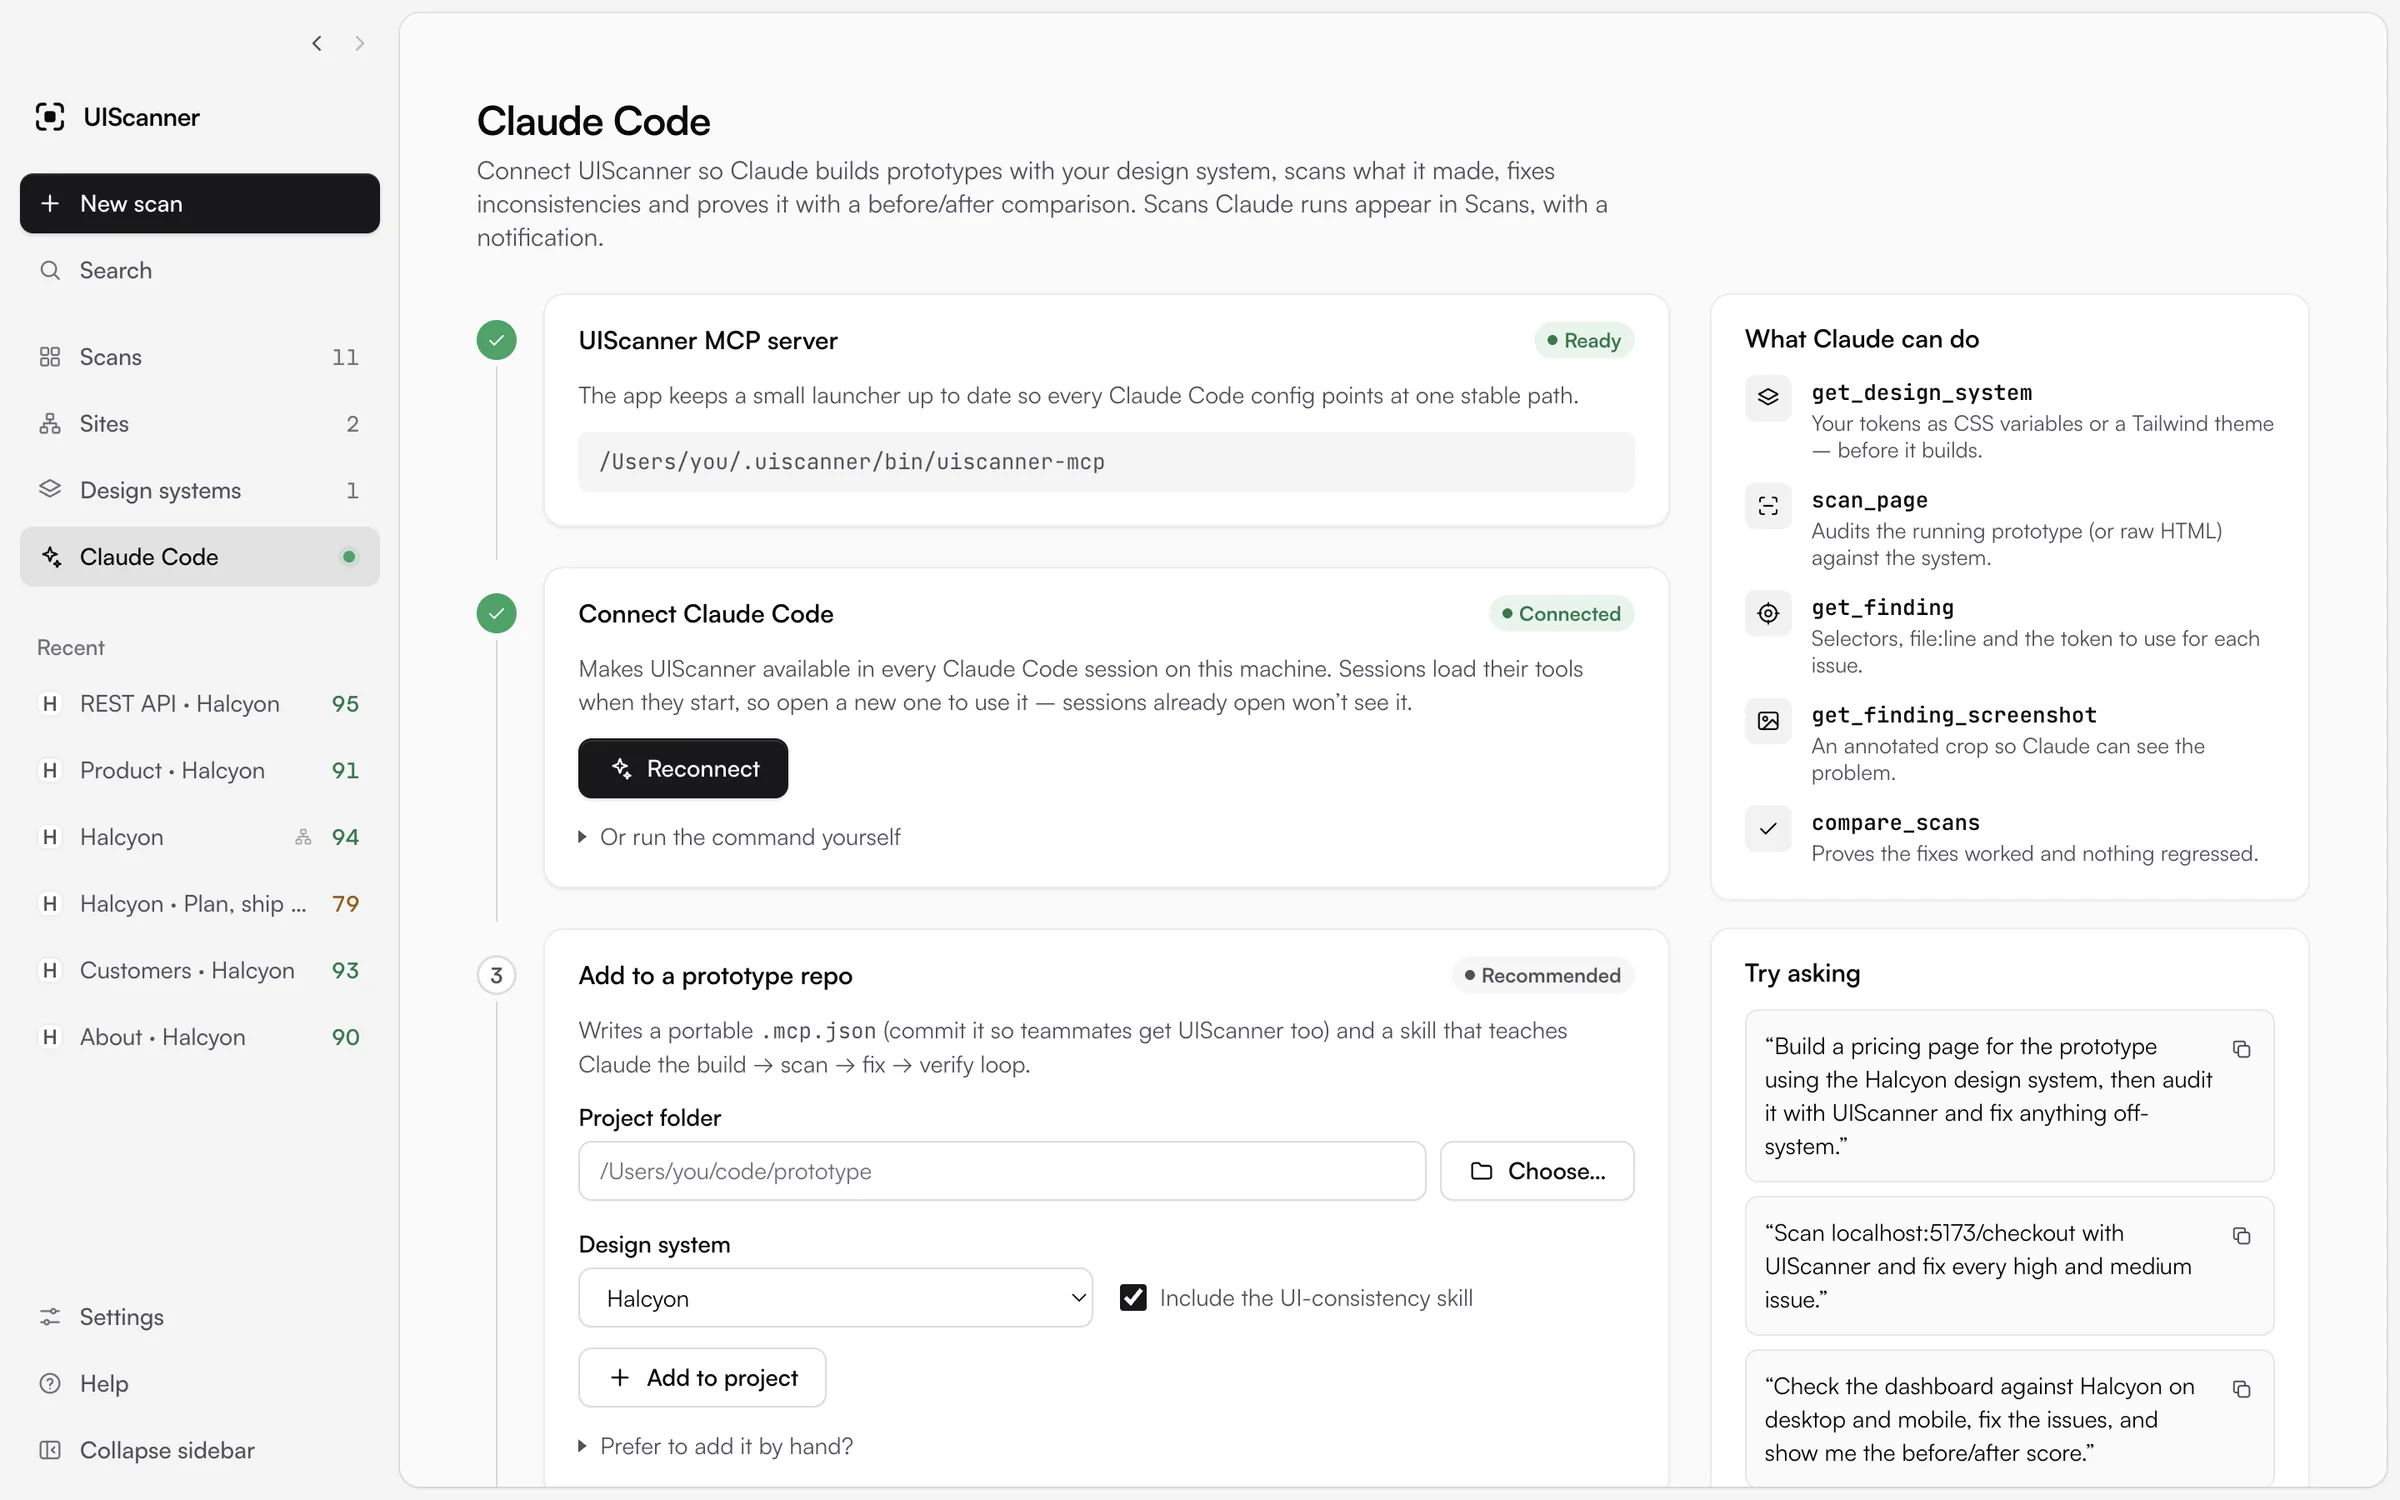Copy the pricing page prompt
The width and height of the screenshot is (2400, 1500).
point(2241,1049)
